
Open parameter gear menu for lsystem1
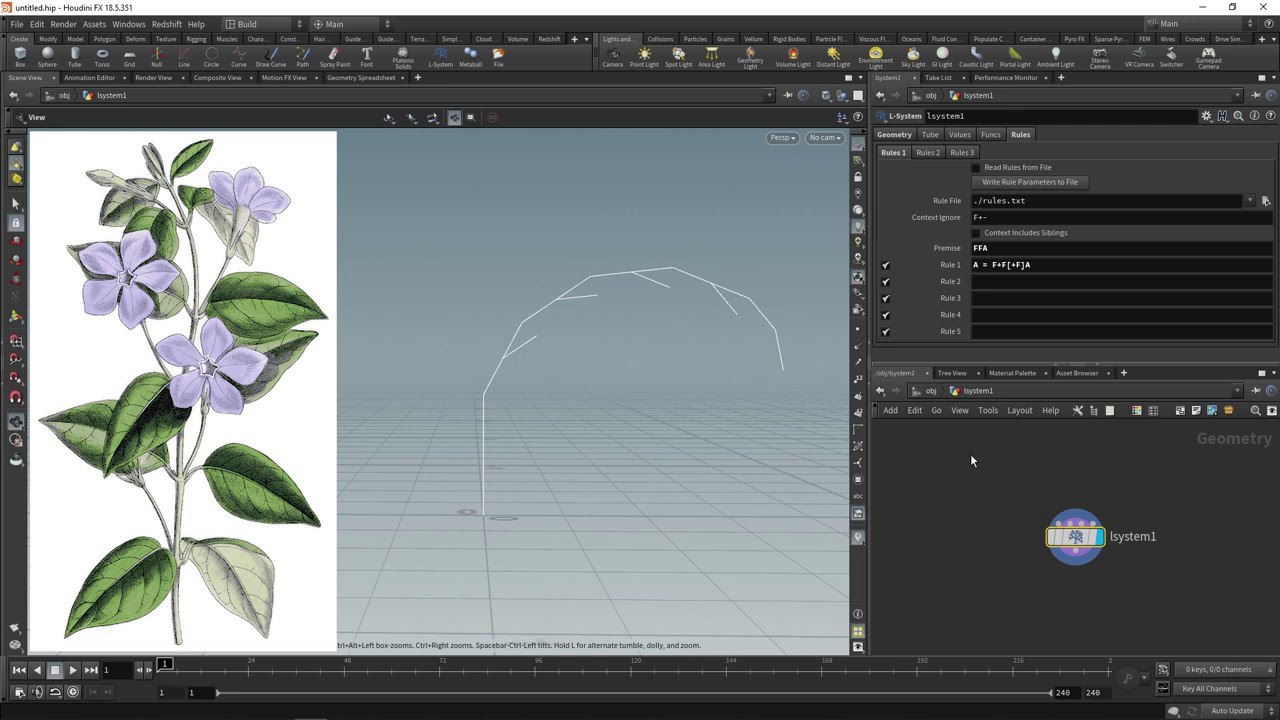tap(1206, 116)
